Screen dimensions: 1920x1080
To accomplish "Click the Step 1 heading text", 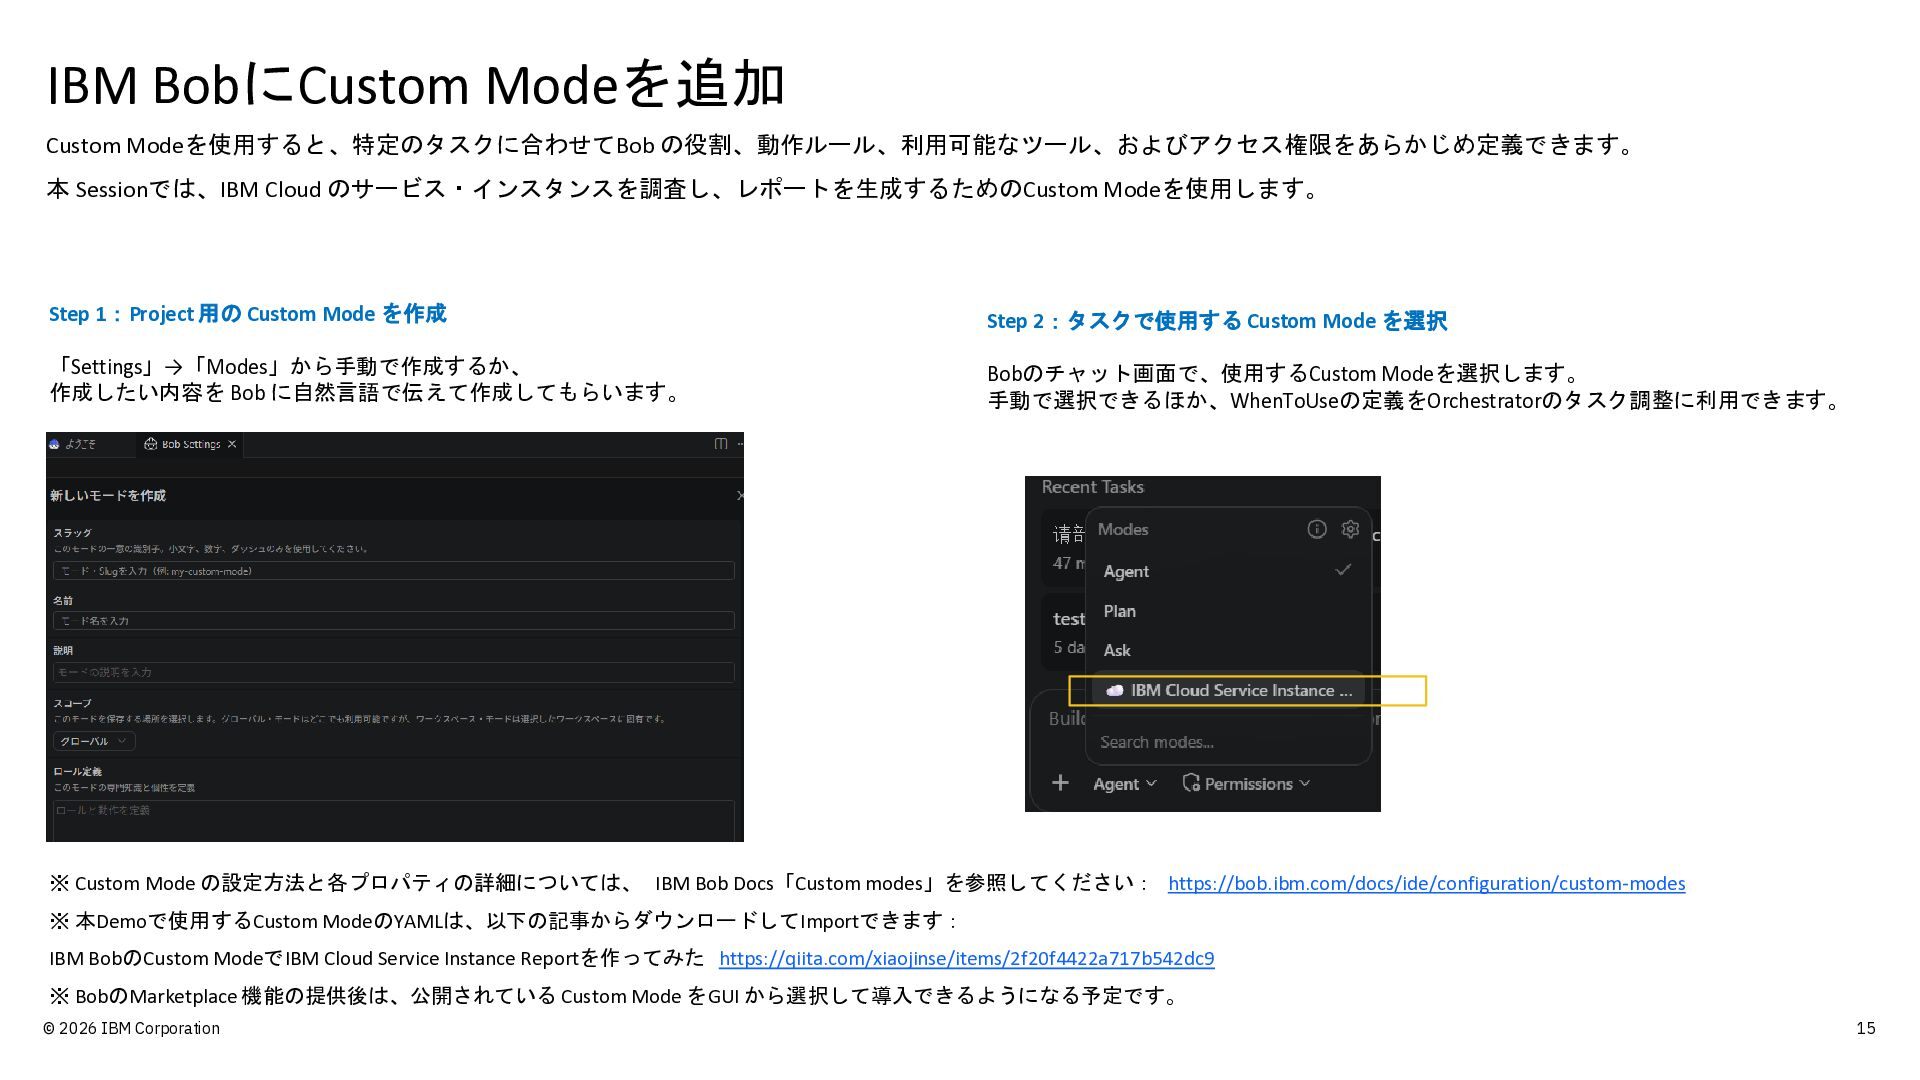I will (x=248, y=314).
